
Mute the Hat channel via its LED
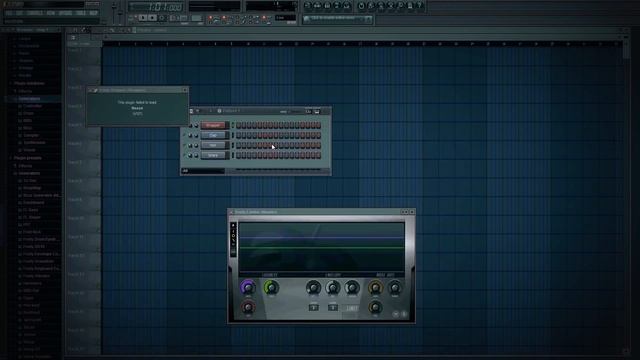point(184,145)
